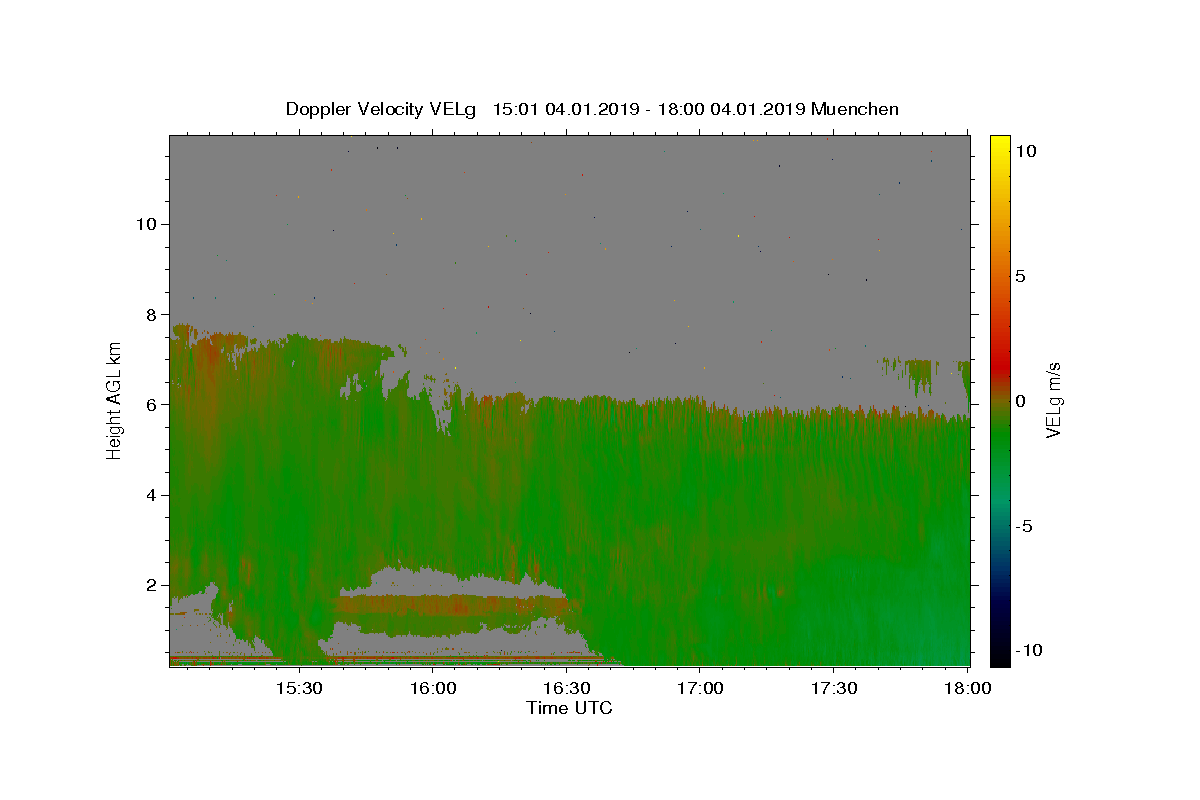Click the height axis label 8
Screen dimensions: 1200x800
click(x=152, y=314)
